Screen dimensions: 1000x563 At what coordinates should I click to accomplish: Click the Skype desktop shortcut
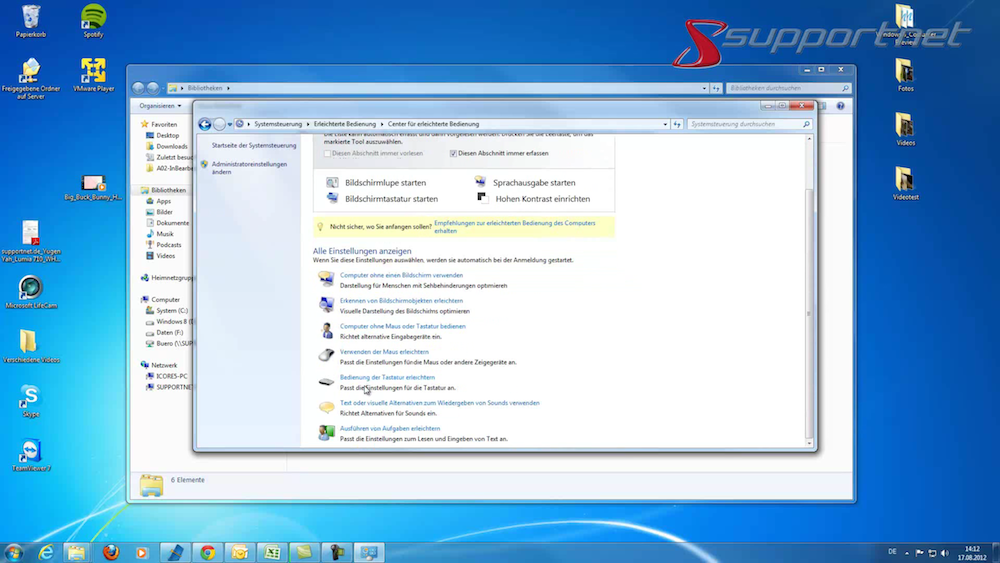pyautogui.click(x=30, y=397)
